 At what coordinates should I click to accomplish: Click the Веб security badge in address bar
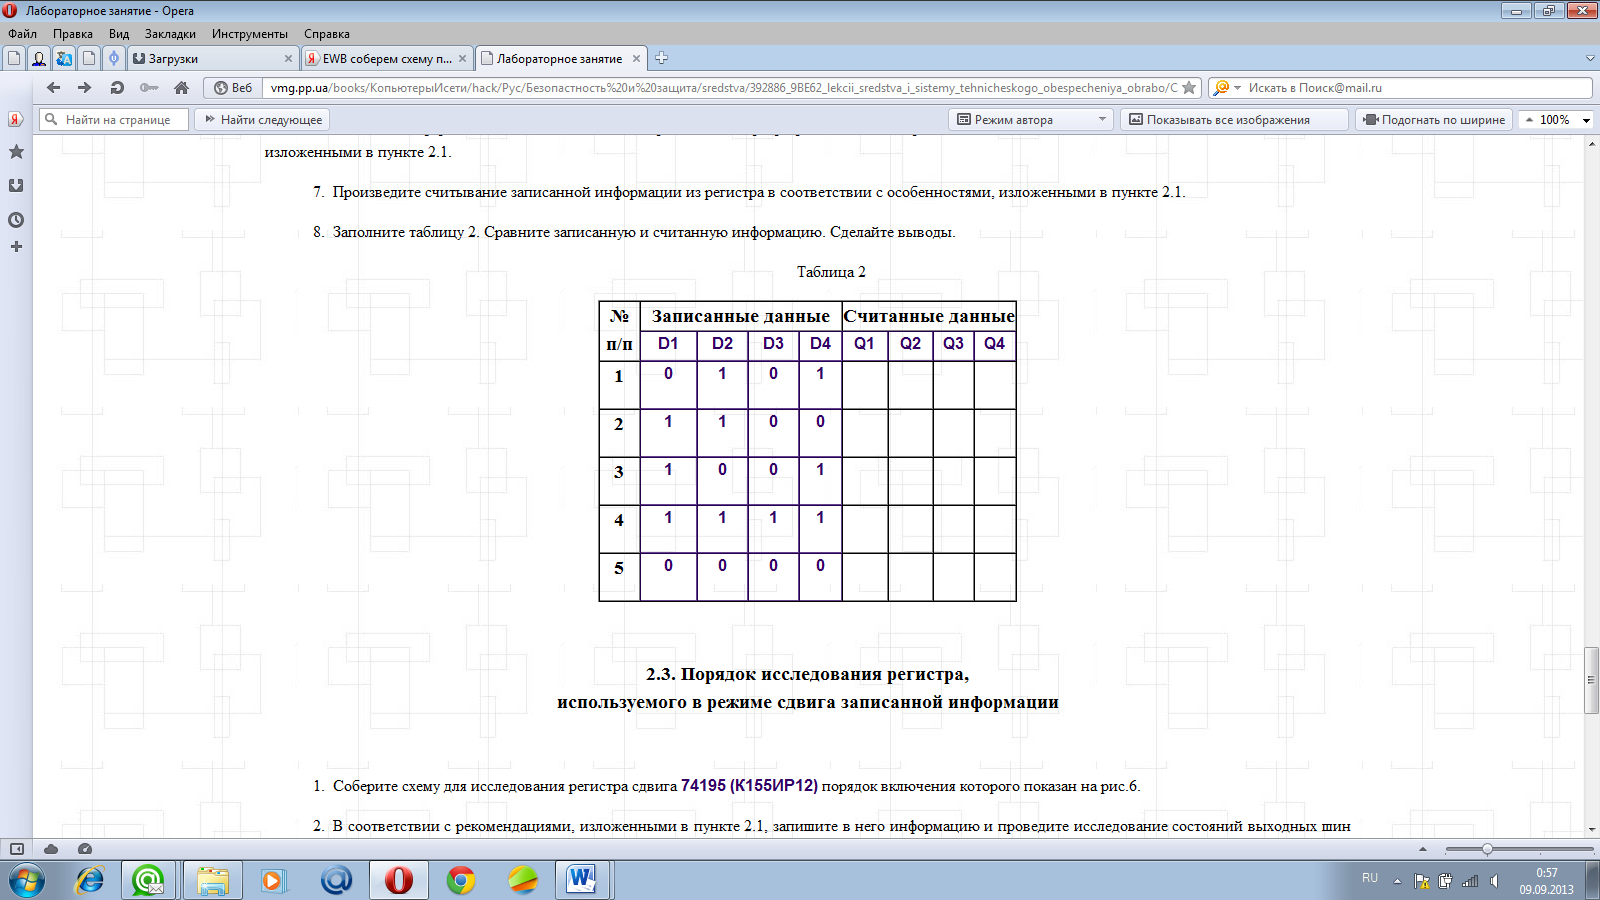pyautogui.click(x=233, y=88)
